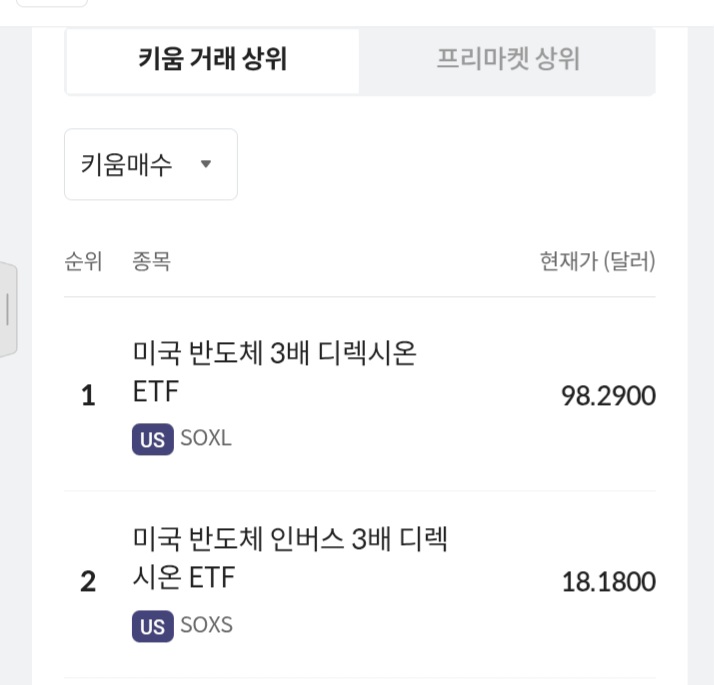The image size is (714, 685).
Task: Click the 순위 column header
Action: 83,263
